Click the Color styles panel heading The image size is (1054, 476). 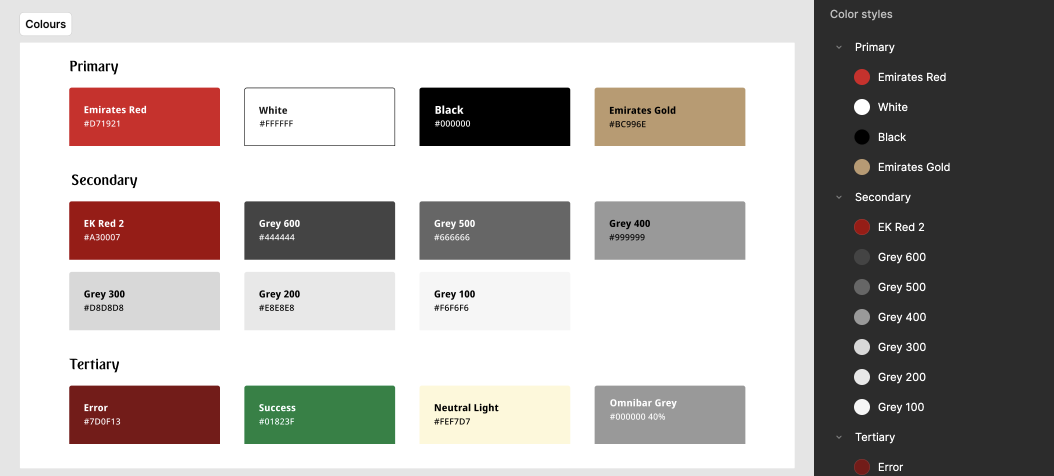pos(861,14)
